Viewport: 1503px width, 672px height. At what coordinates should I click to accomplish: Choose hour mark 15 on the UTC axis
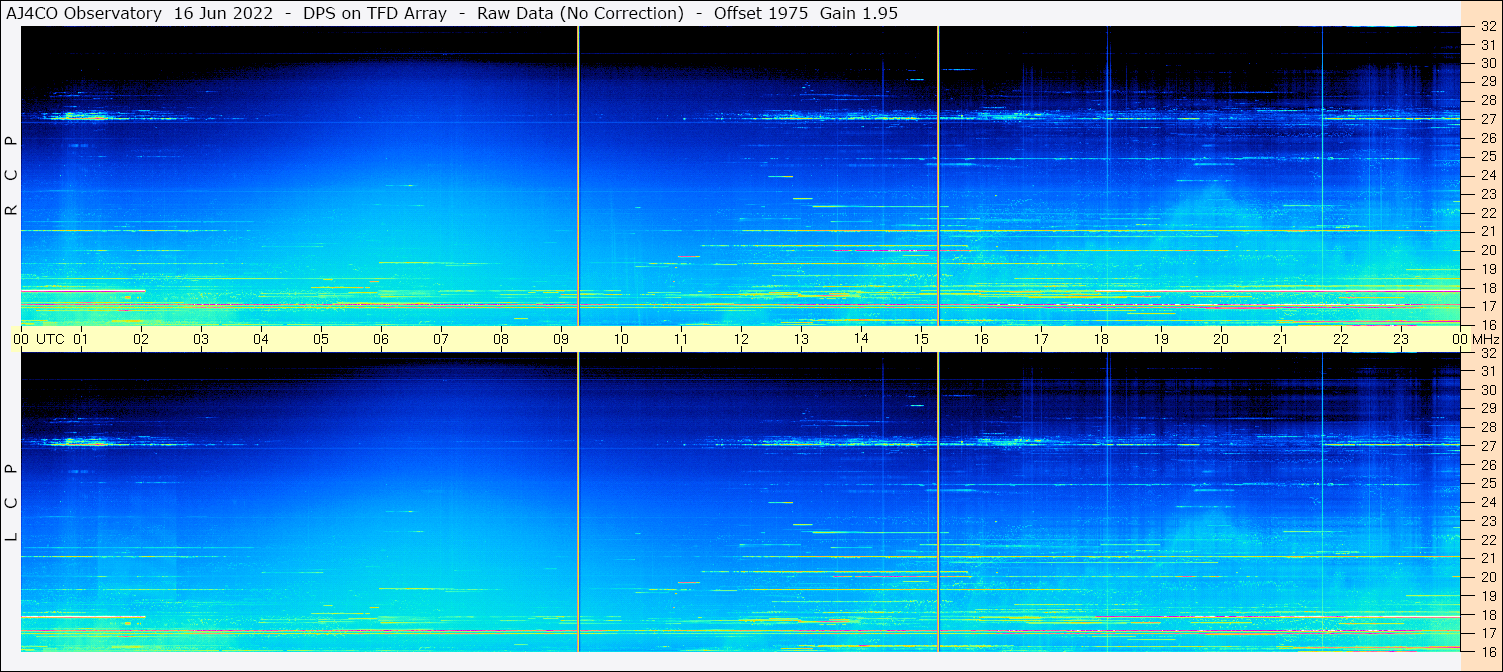(921, 339)
